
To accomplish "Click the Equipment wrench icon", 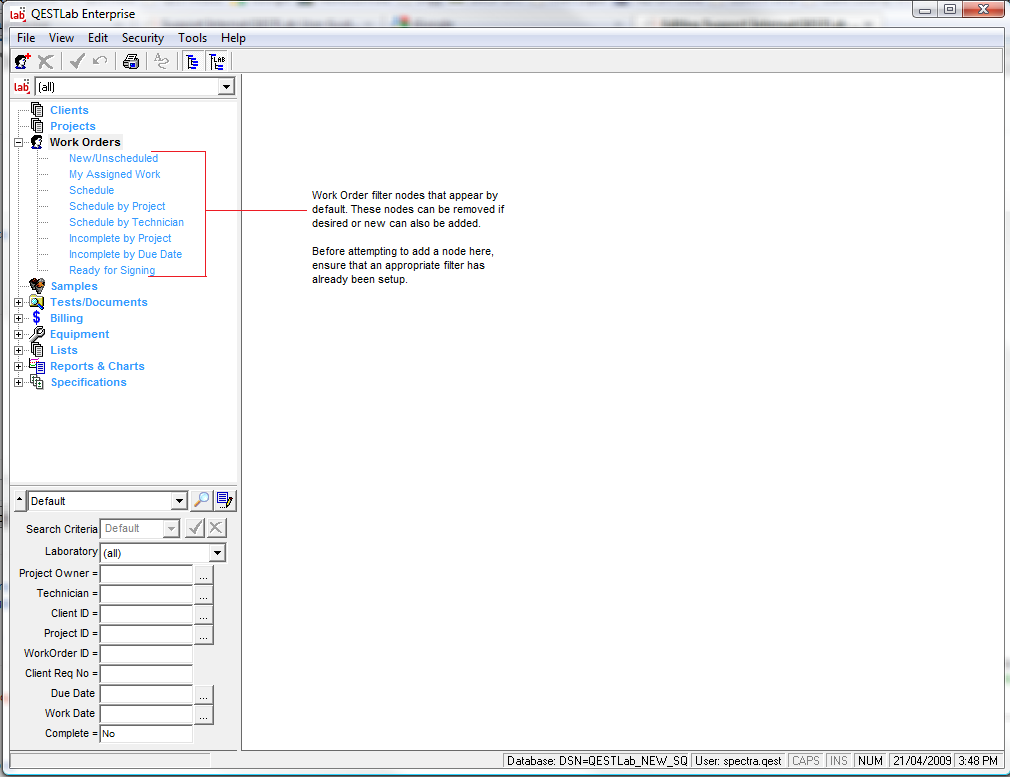I will click(x=37, y=334).
